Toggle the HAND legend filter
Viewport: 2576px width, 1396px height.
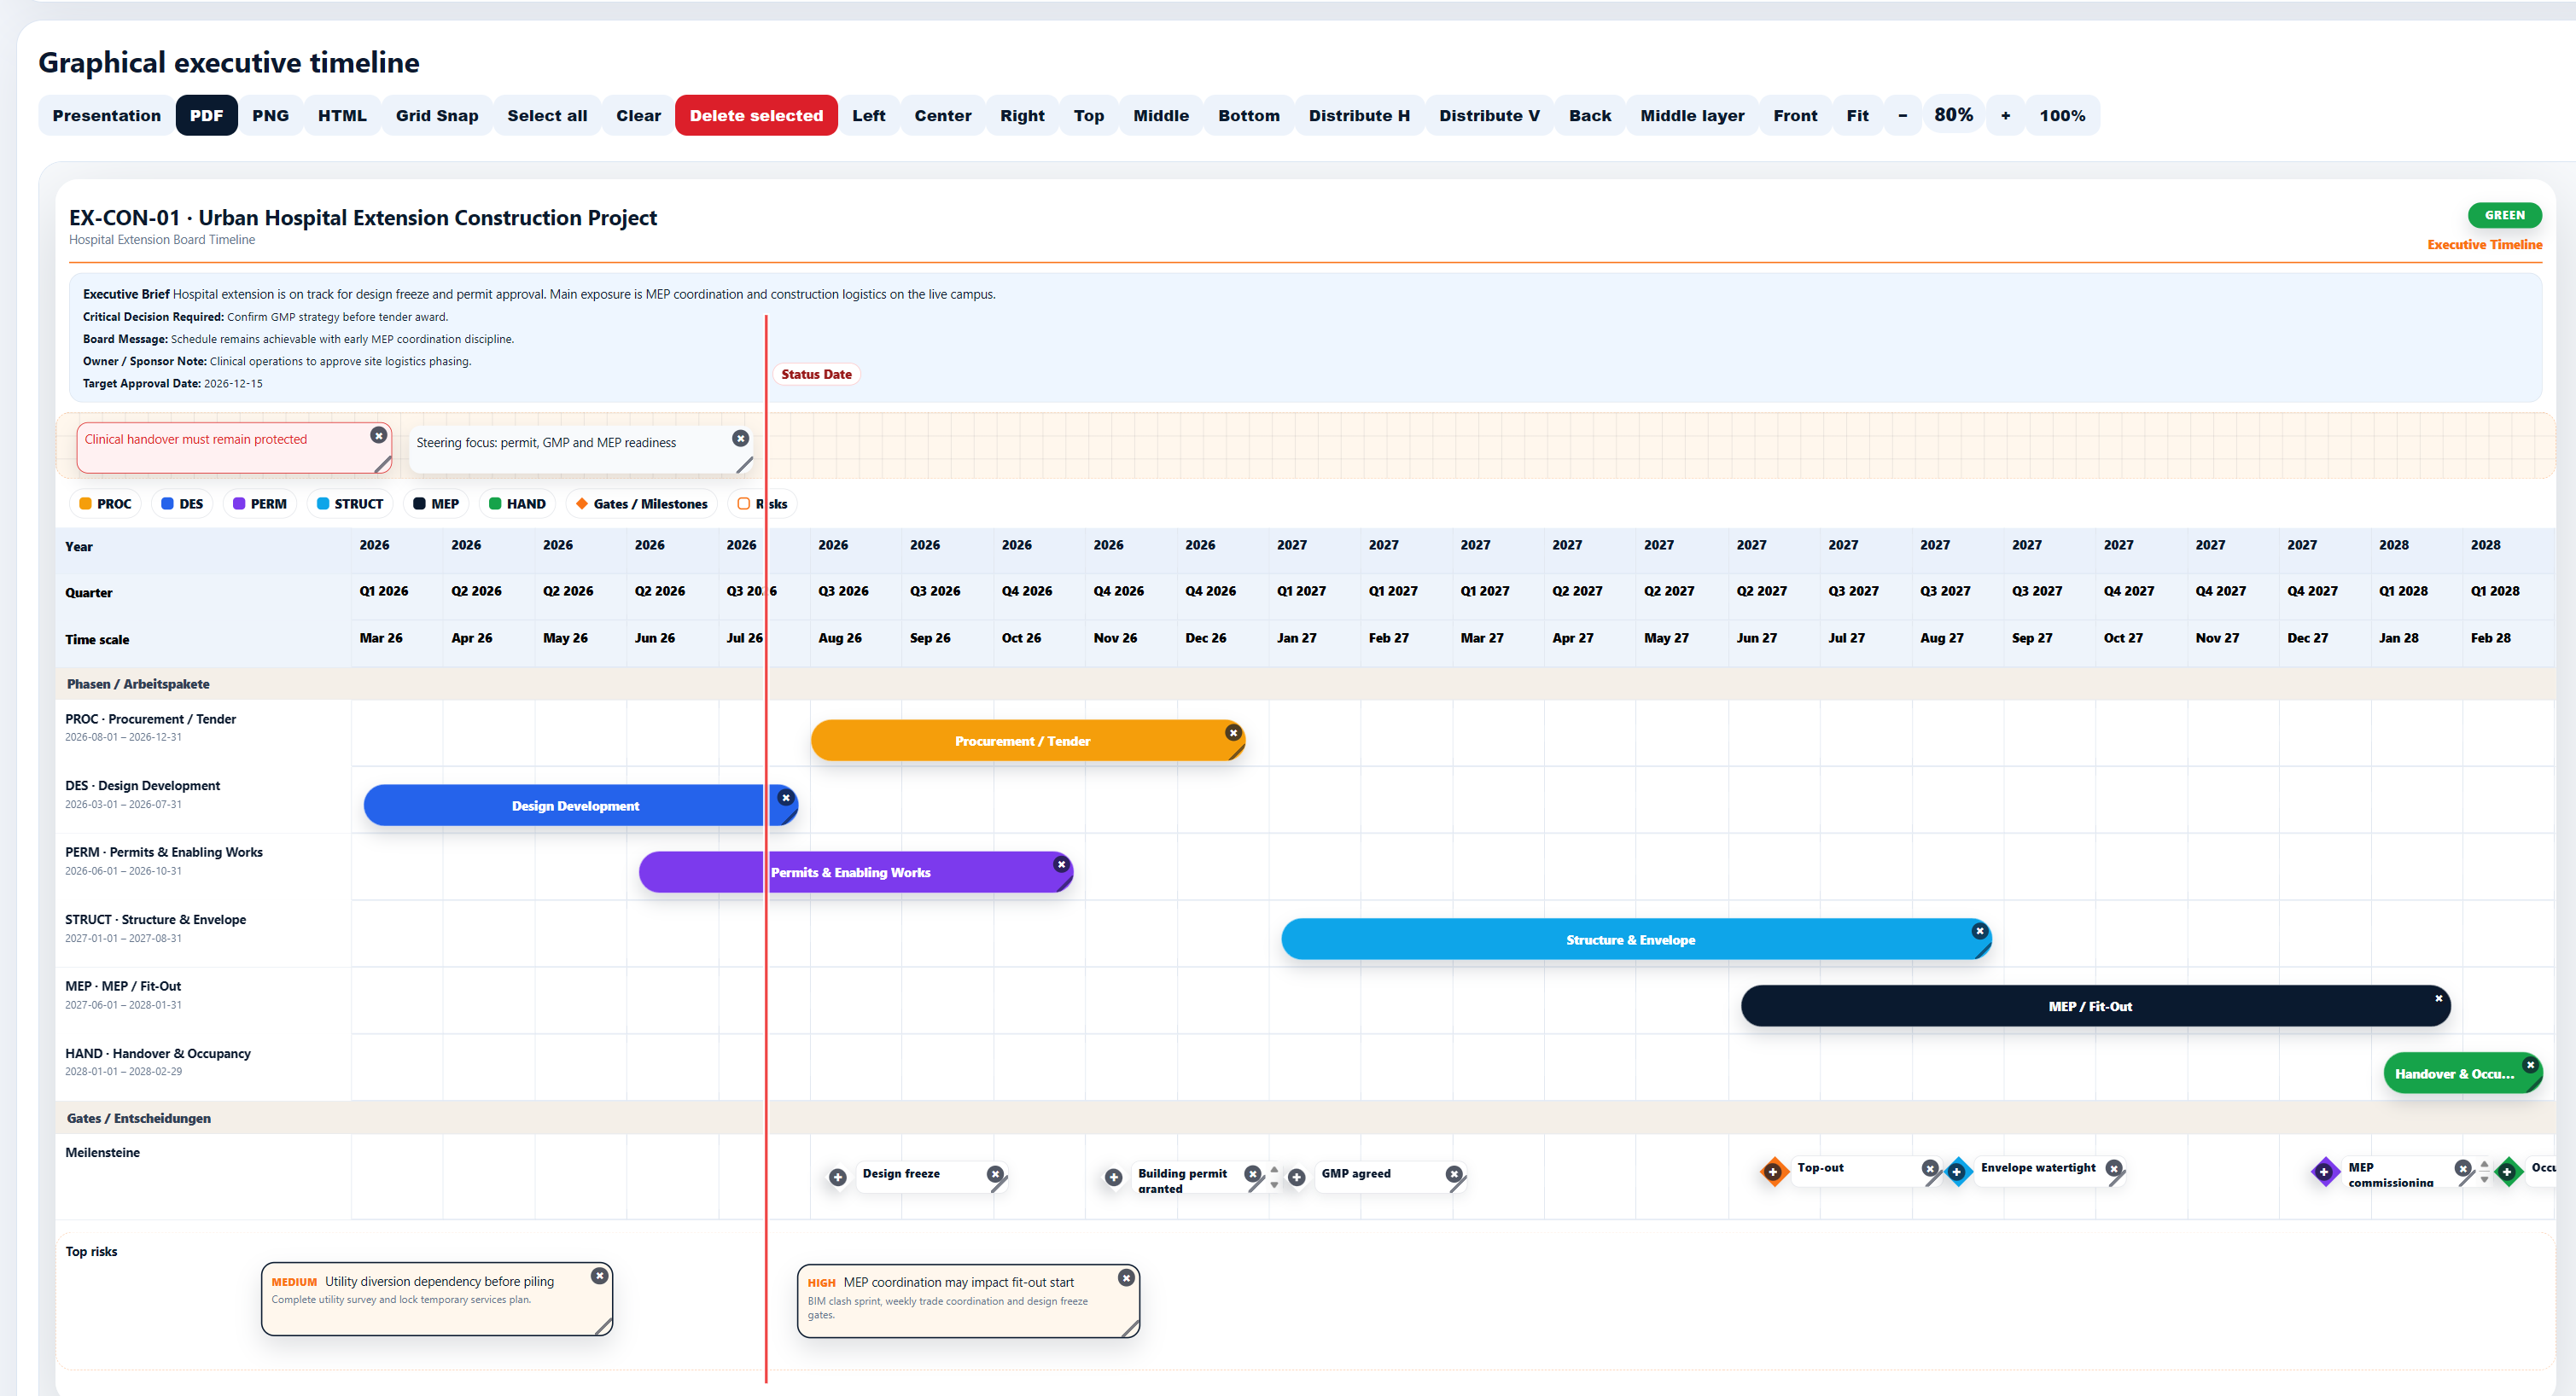pos(517,504)
